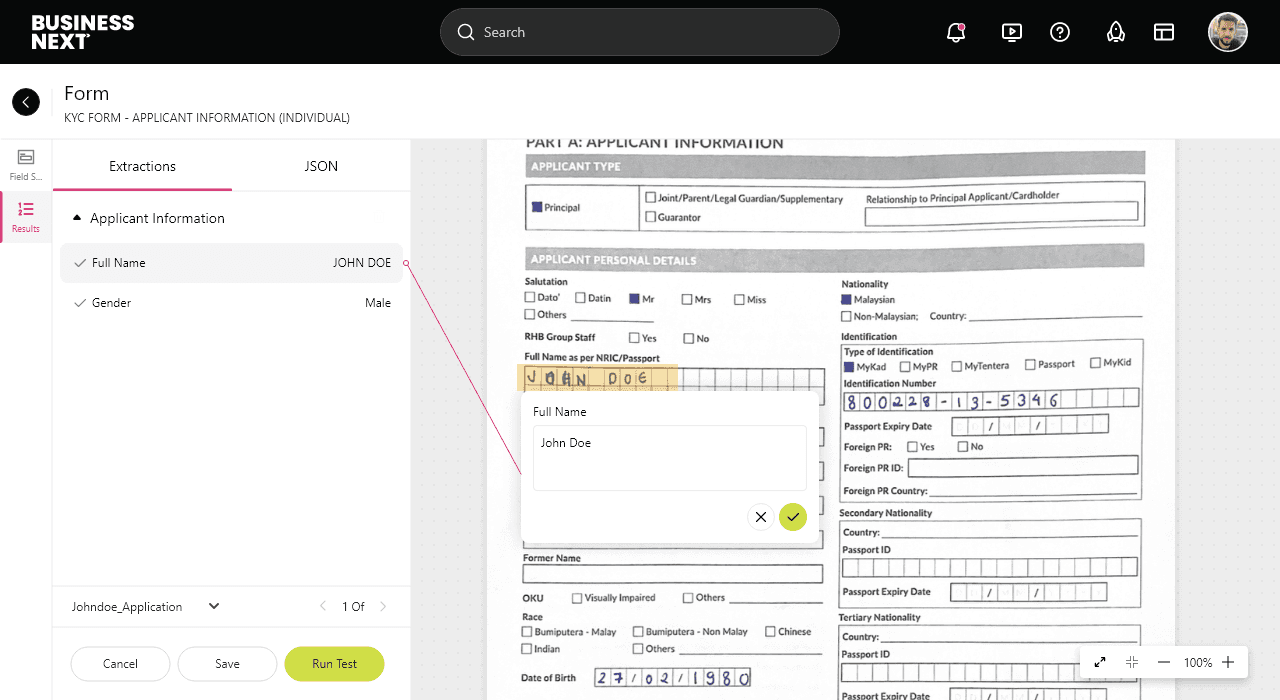The image size is (1280, 700).
Task: Click the Malaysian nationality checkbox
Action: [846, 299]
